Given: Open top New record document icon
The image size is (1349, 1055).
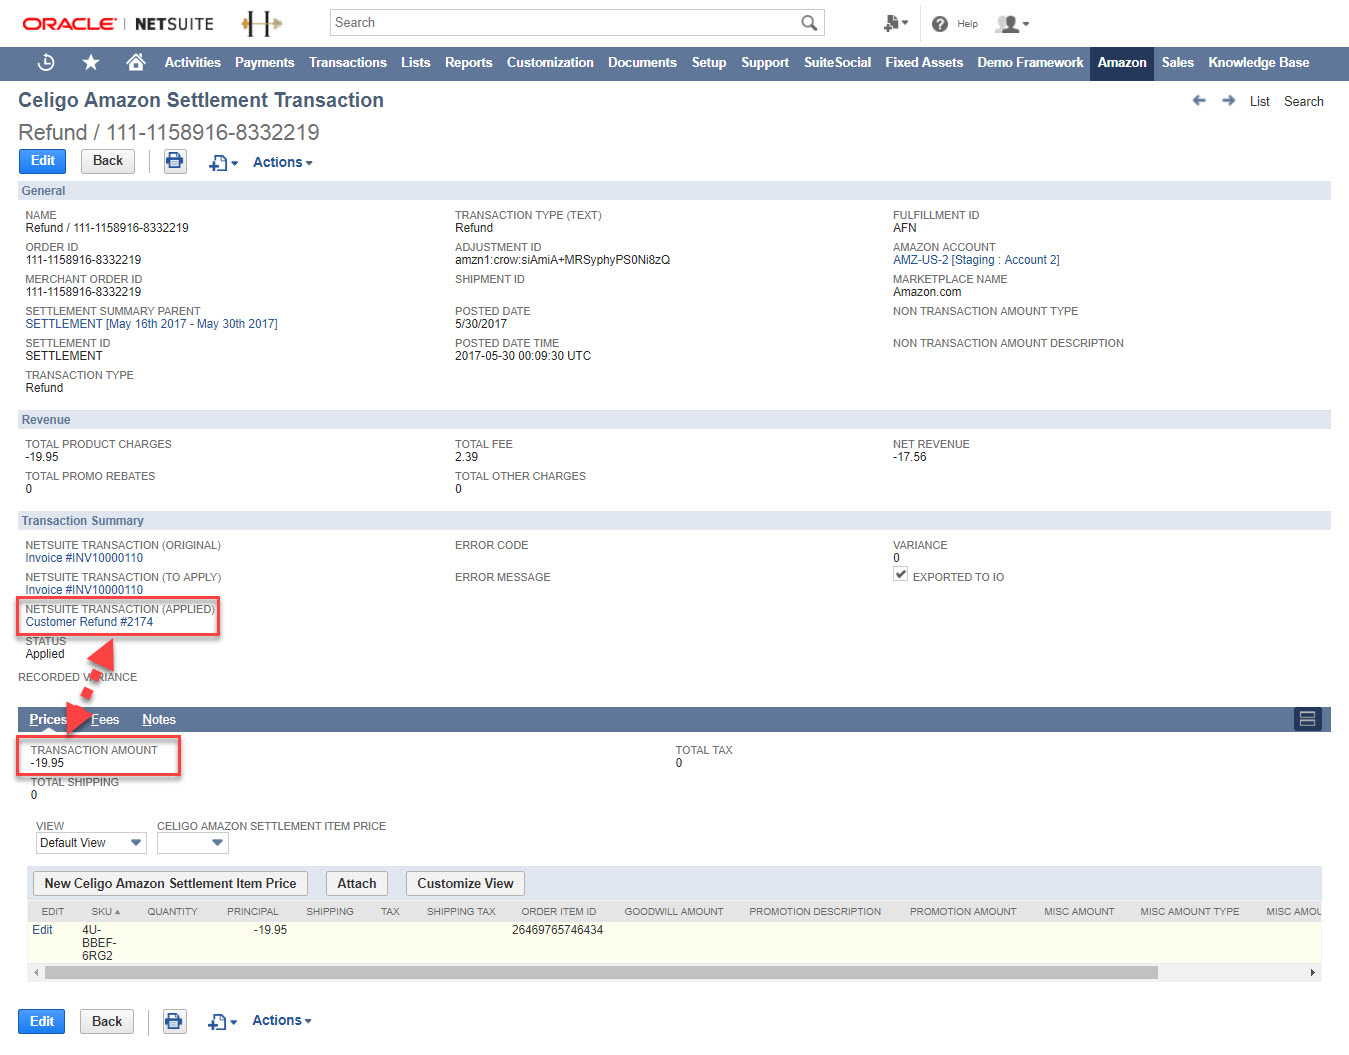Looking at the screenshot, I should point(223,163).
